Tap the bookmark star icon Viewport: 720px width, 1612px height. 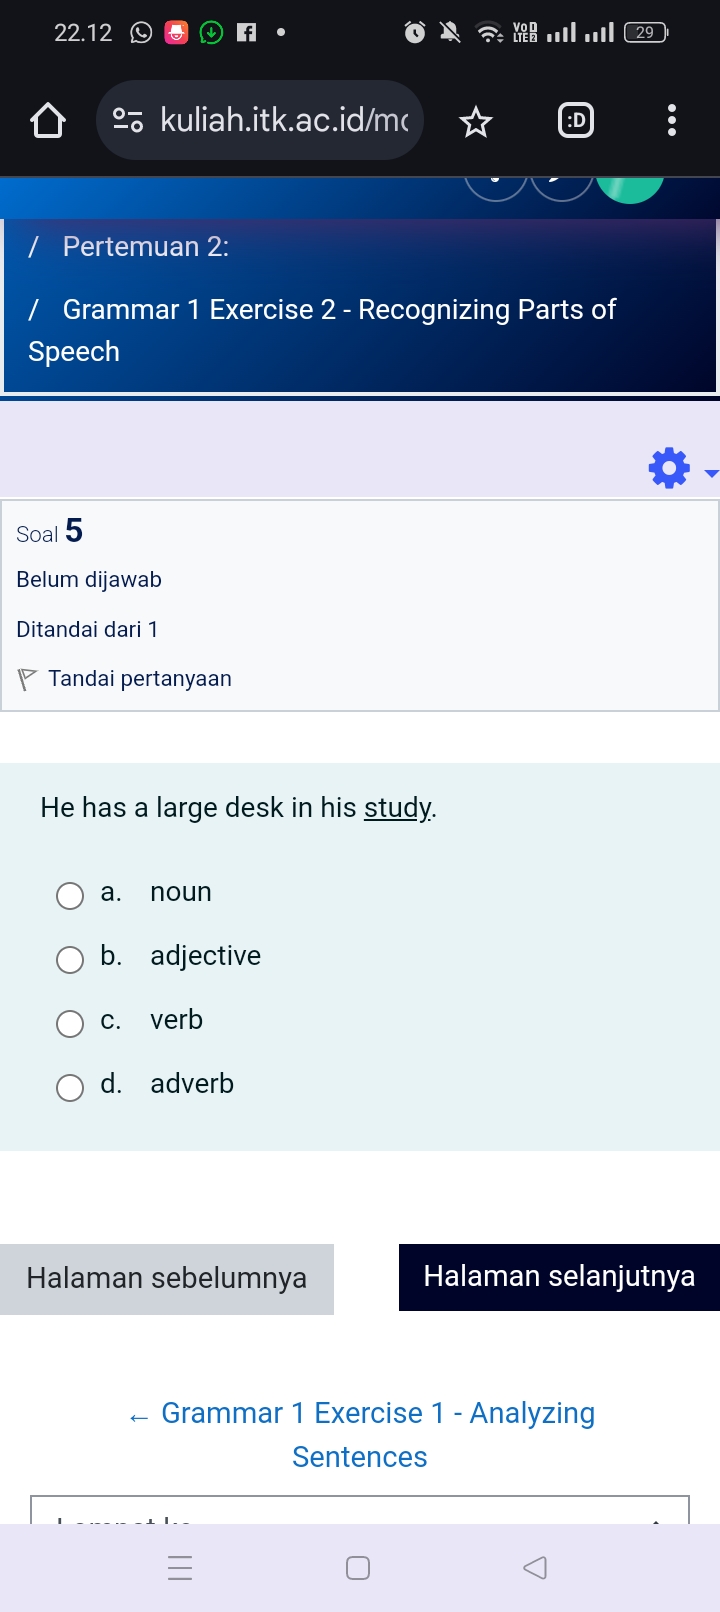(475, 121)
